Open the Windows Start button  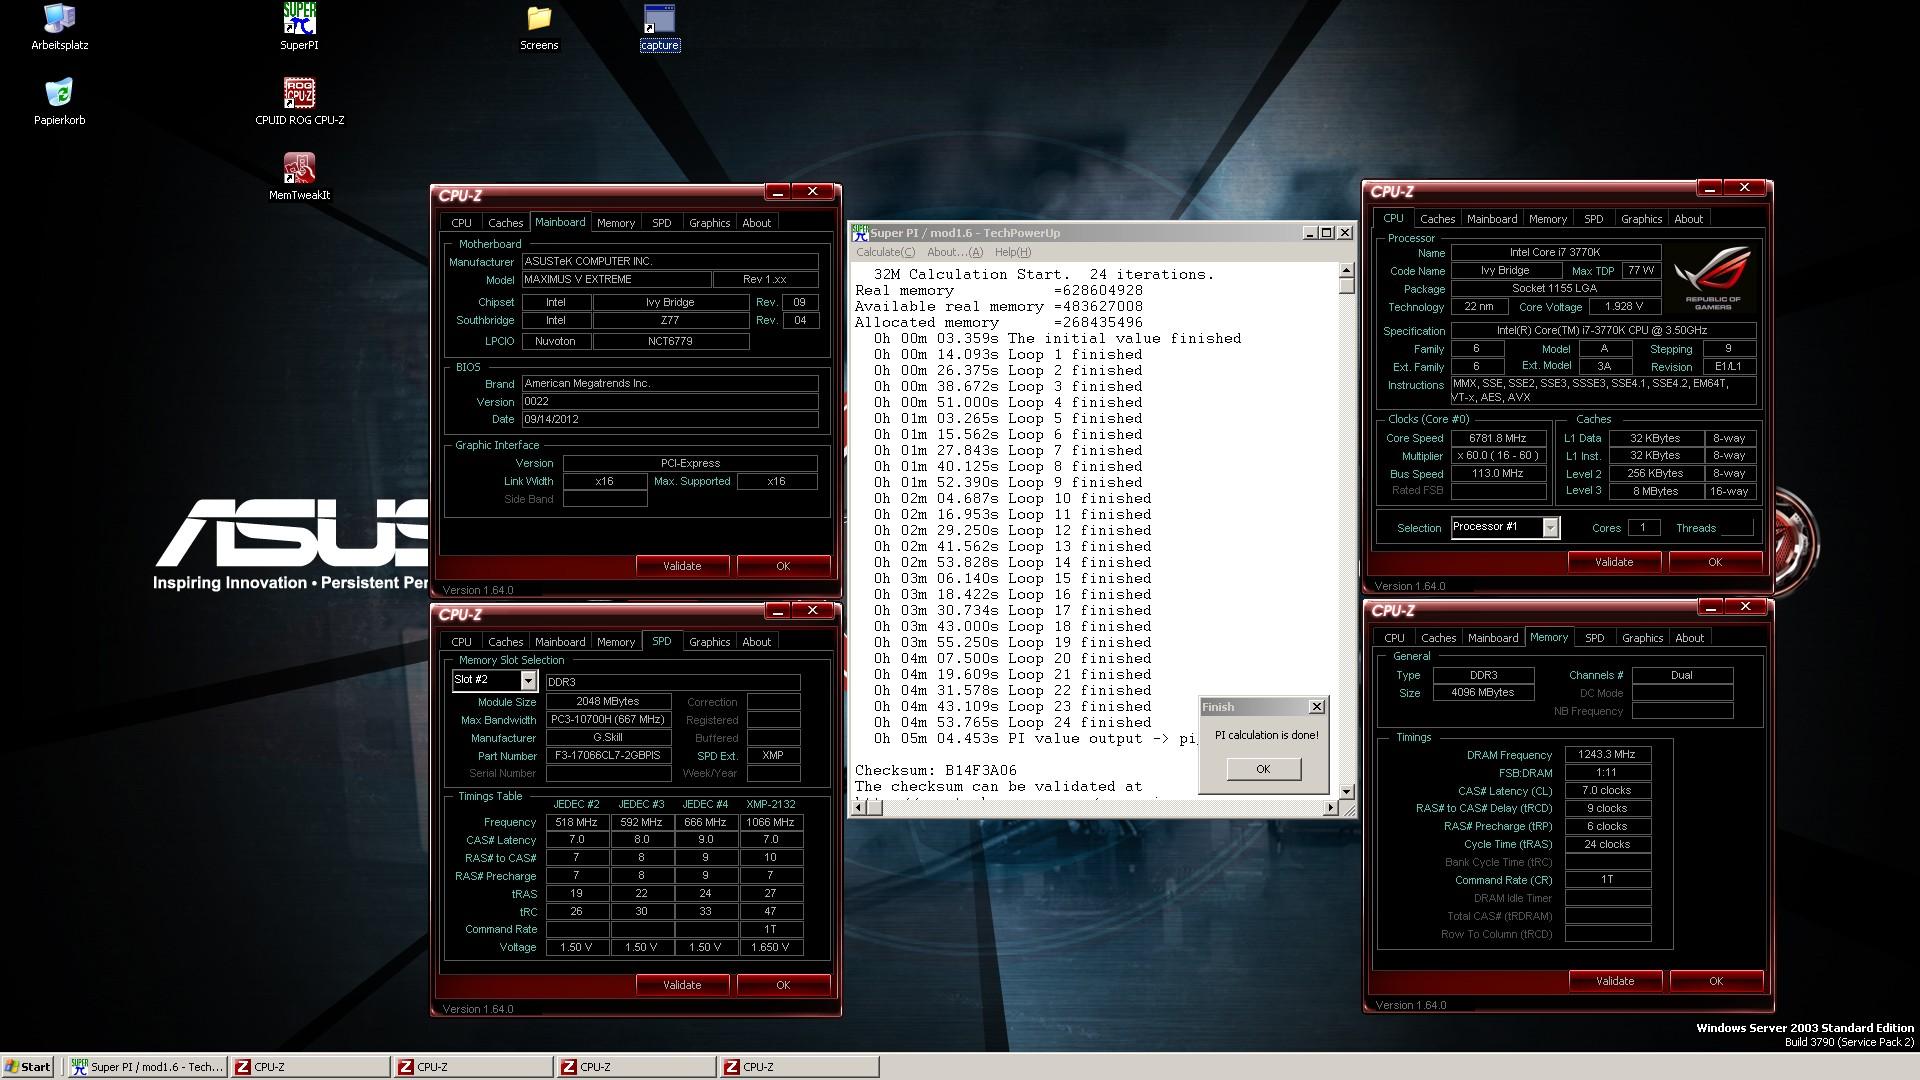(x=28, y=1067)
